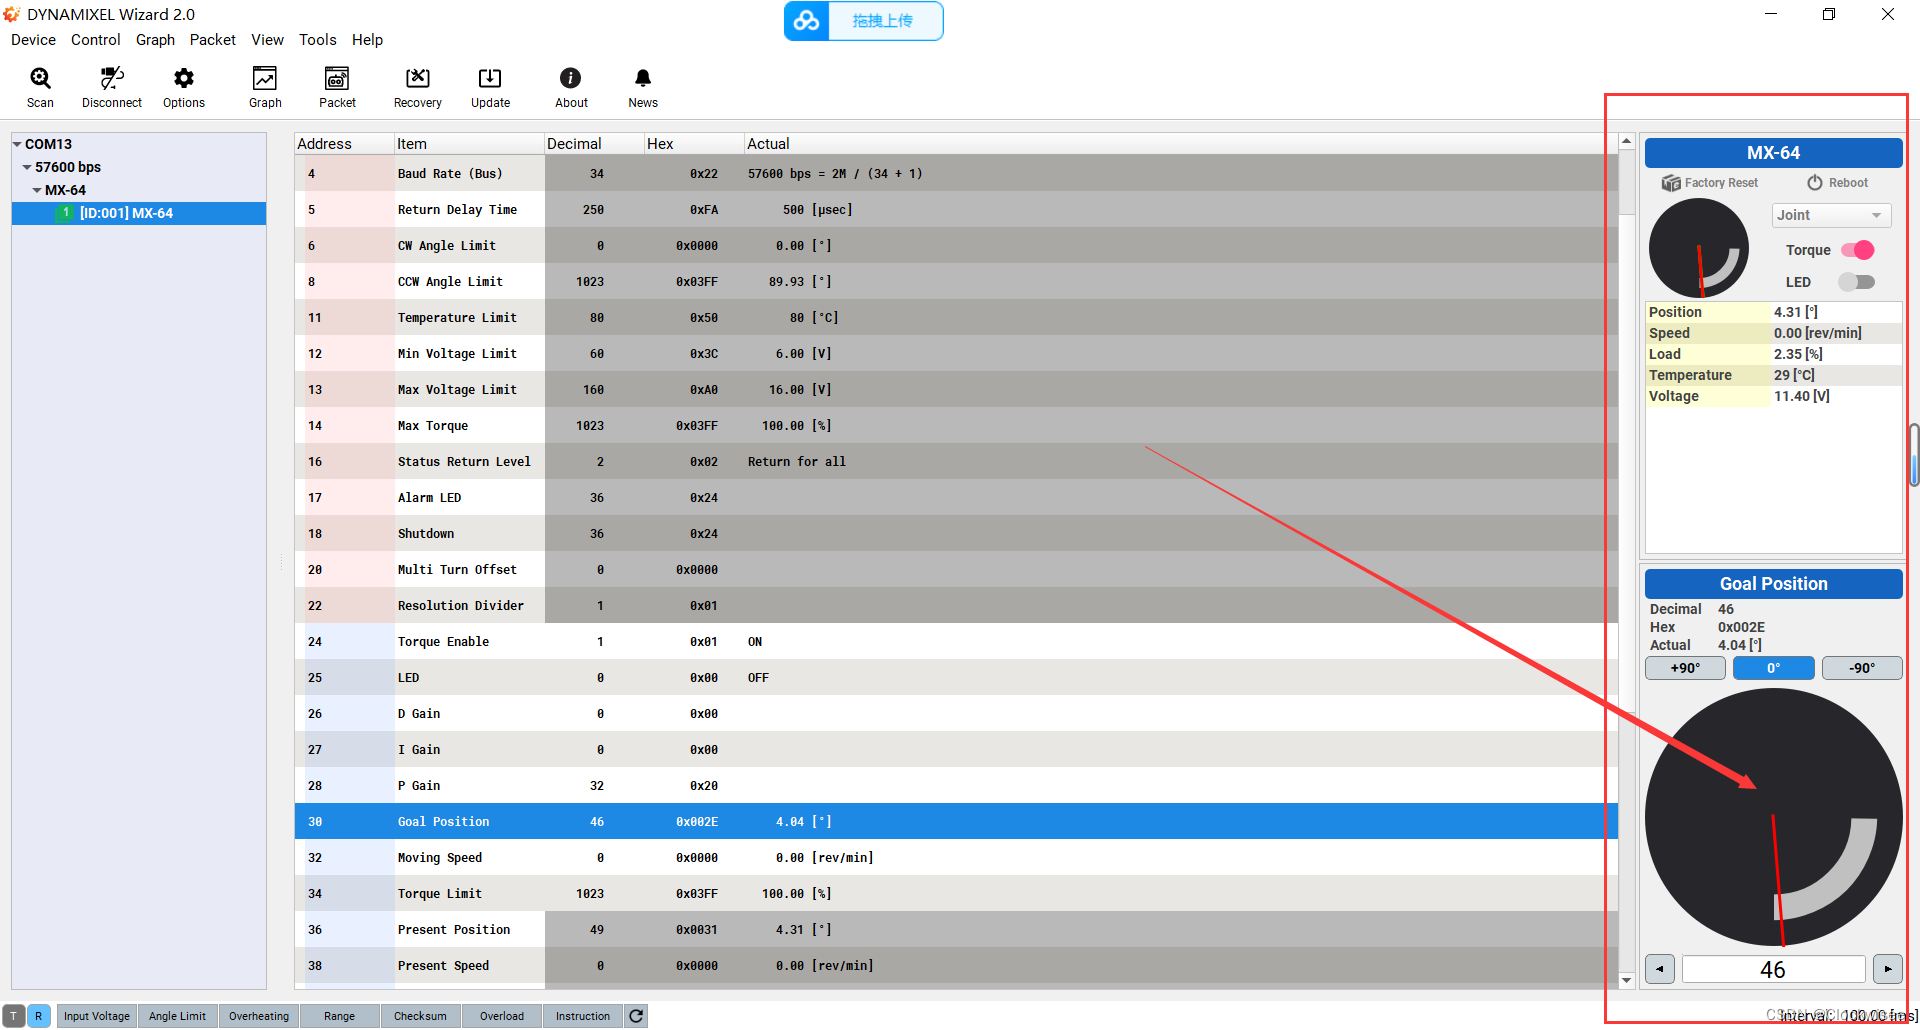Click the Overload status indicator
The height and width of the screenshot is (1030, 1920).
coord(502,1016)
